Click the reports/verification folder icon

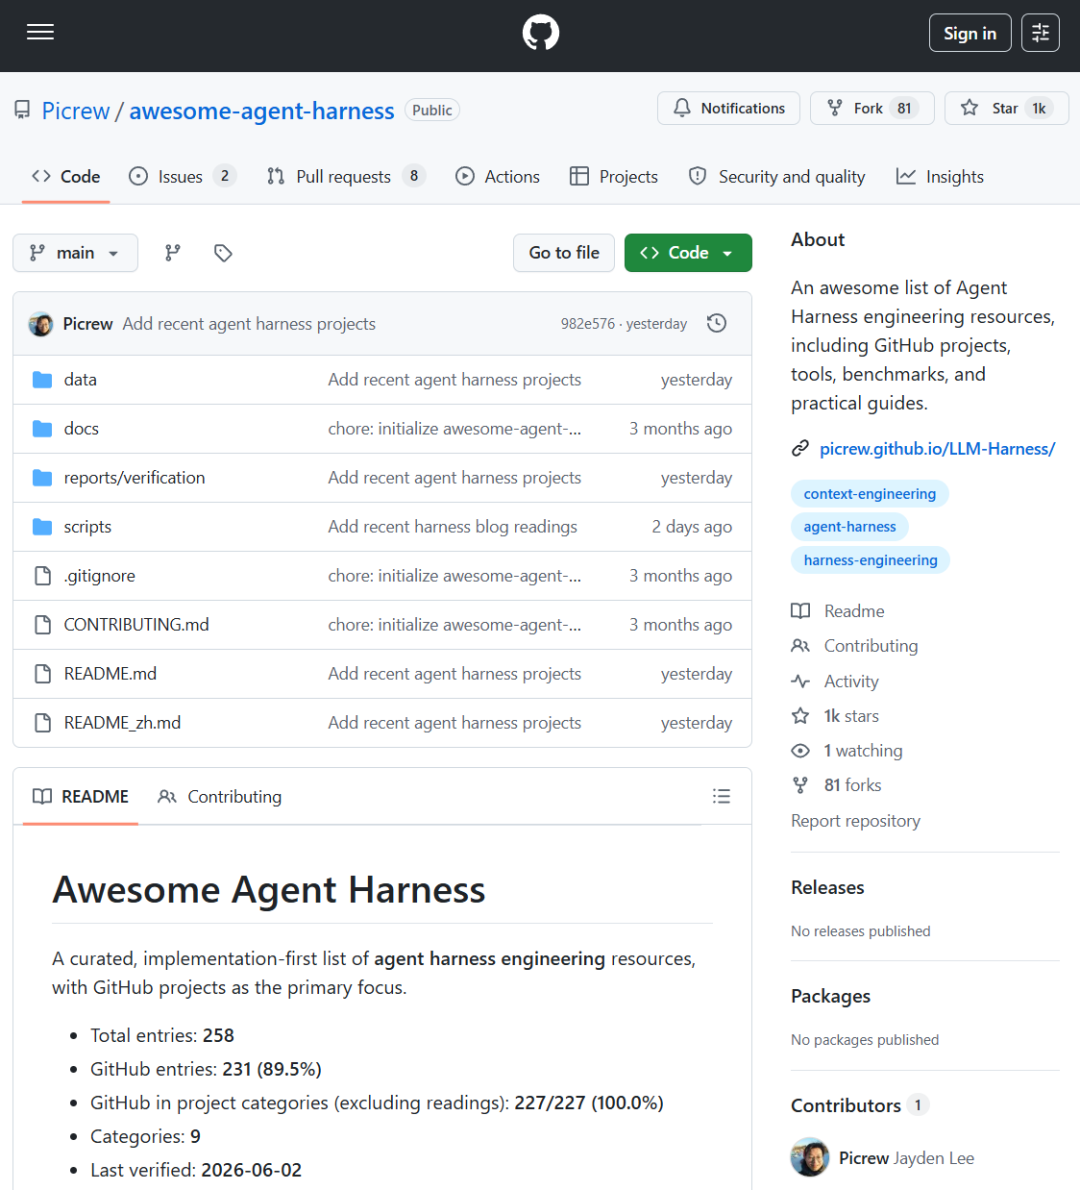coord(43,477)
